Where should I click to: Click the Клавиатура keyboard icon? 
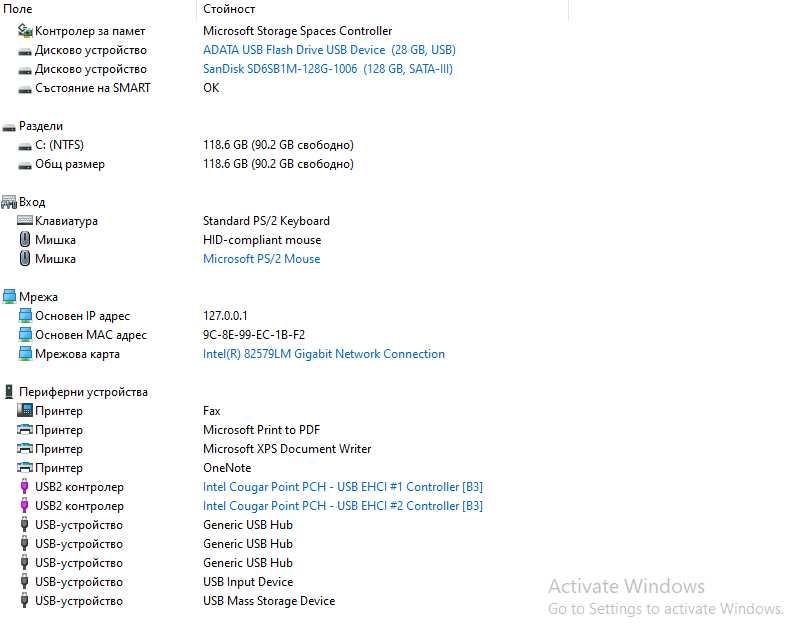(x=25, y=221)
